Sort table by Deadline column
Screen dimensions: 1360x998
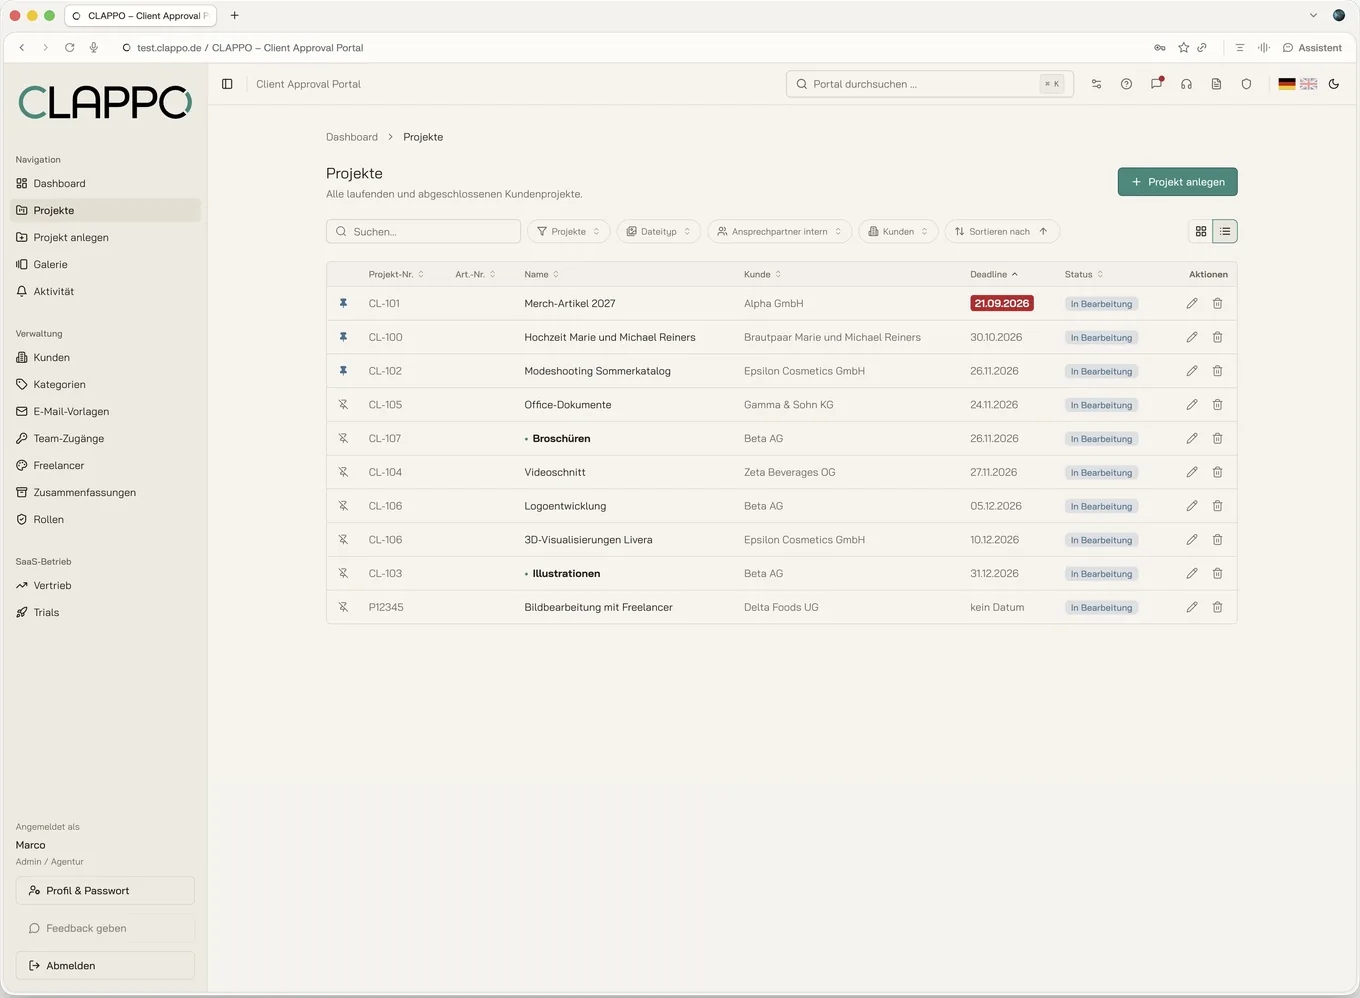tap(993, 274)
